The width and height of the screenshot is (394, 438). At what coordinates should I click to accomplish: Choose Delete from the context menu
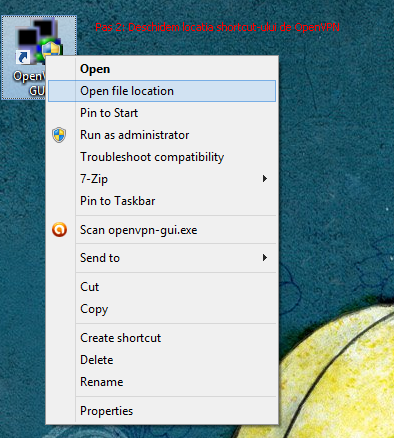coord(162,360)
